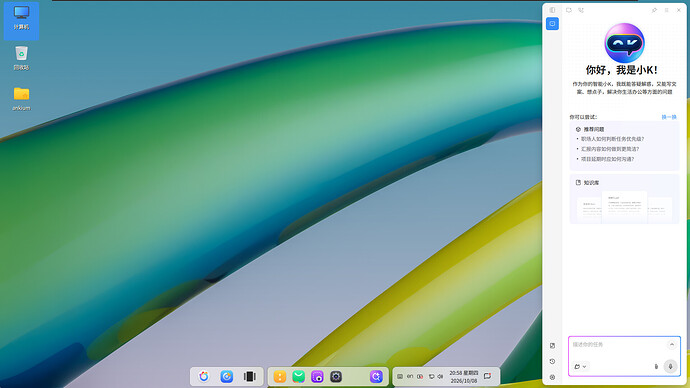
Task: Click the 换一换 refresh suggestions link
Action: [x=669, y=117]
